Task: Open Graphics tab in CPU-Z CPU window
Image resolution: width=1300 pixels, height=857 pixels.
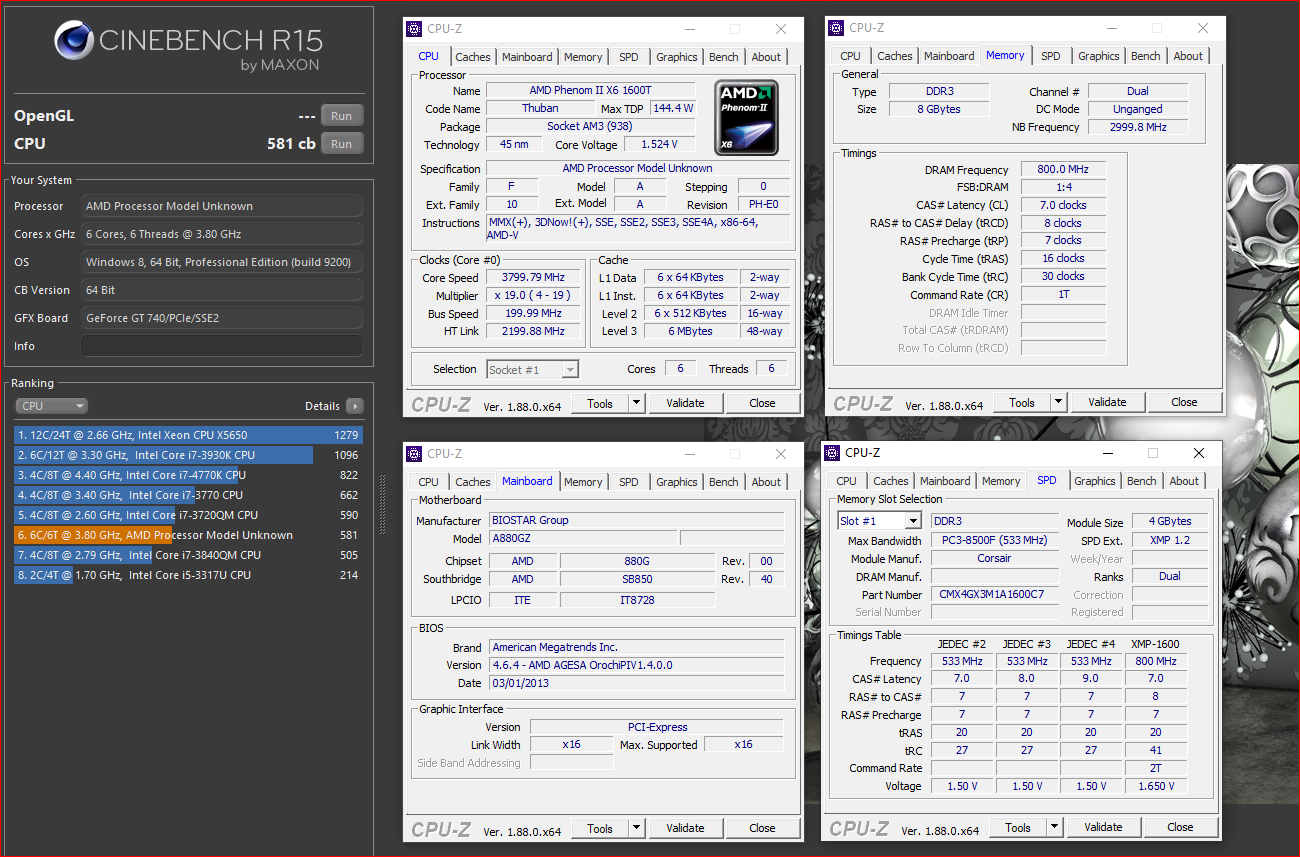Action: pyautogui.click(x=677, y=57)
